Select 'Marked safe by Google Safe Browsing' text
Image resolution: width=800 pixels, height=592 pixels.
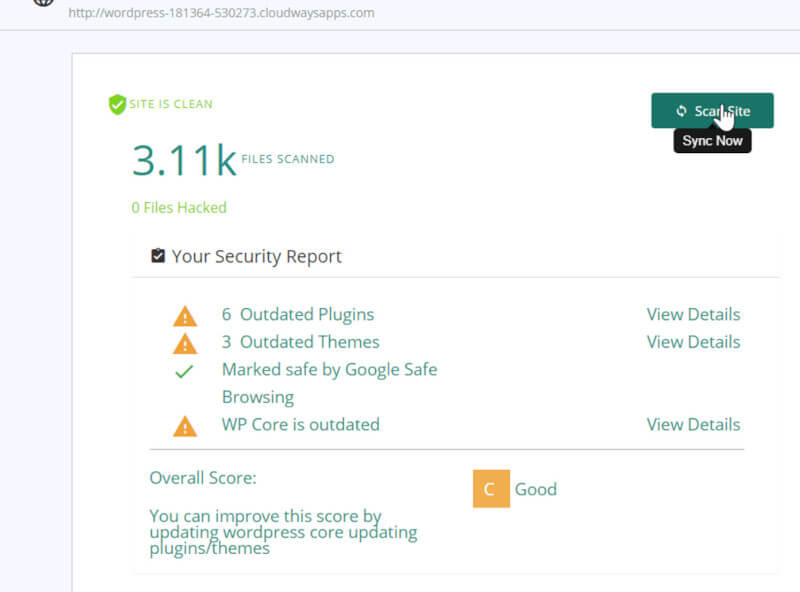(x=330, y=383)
